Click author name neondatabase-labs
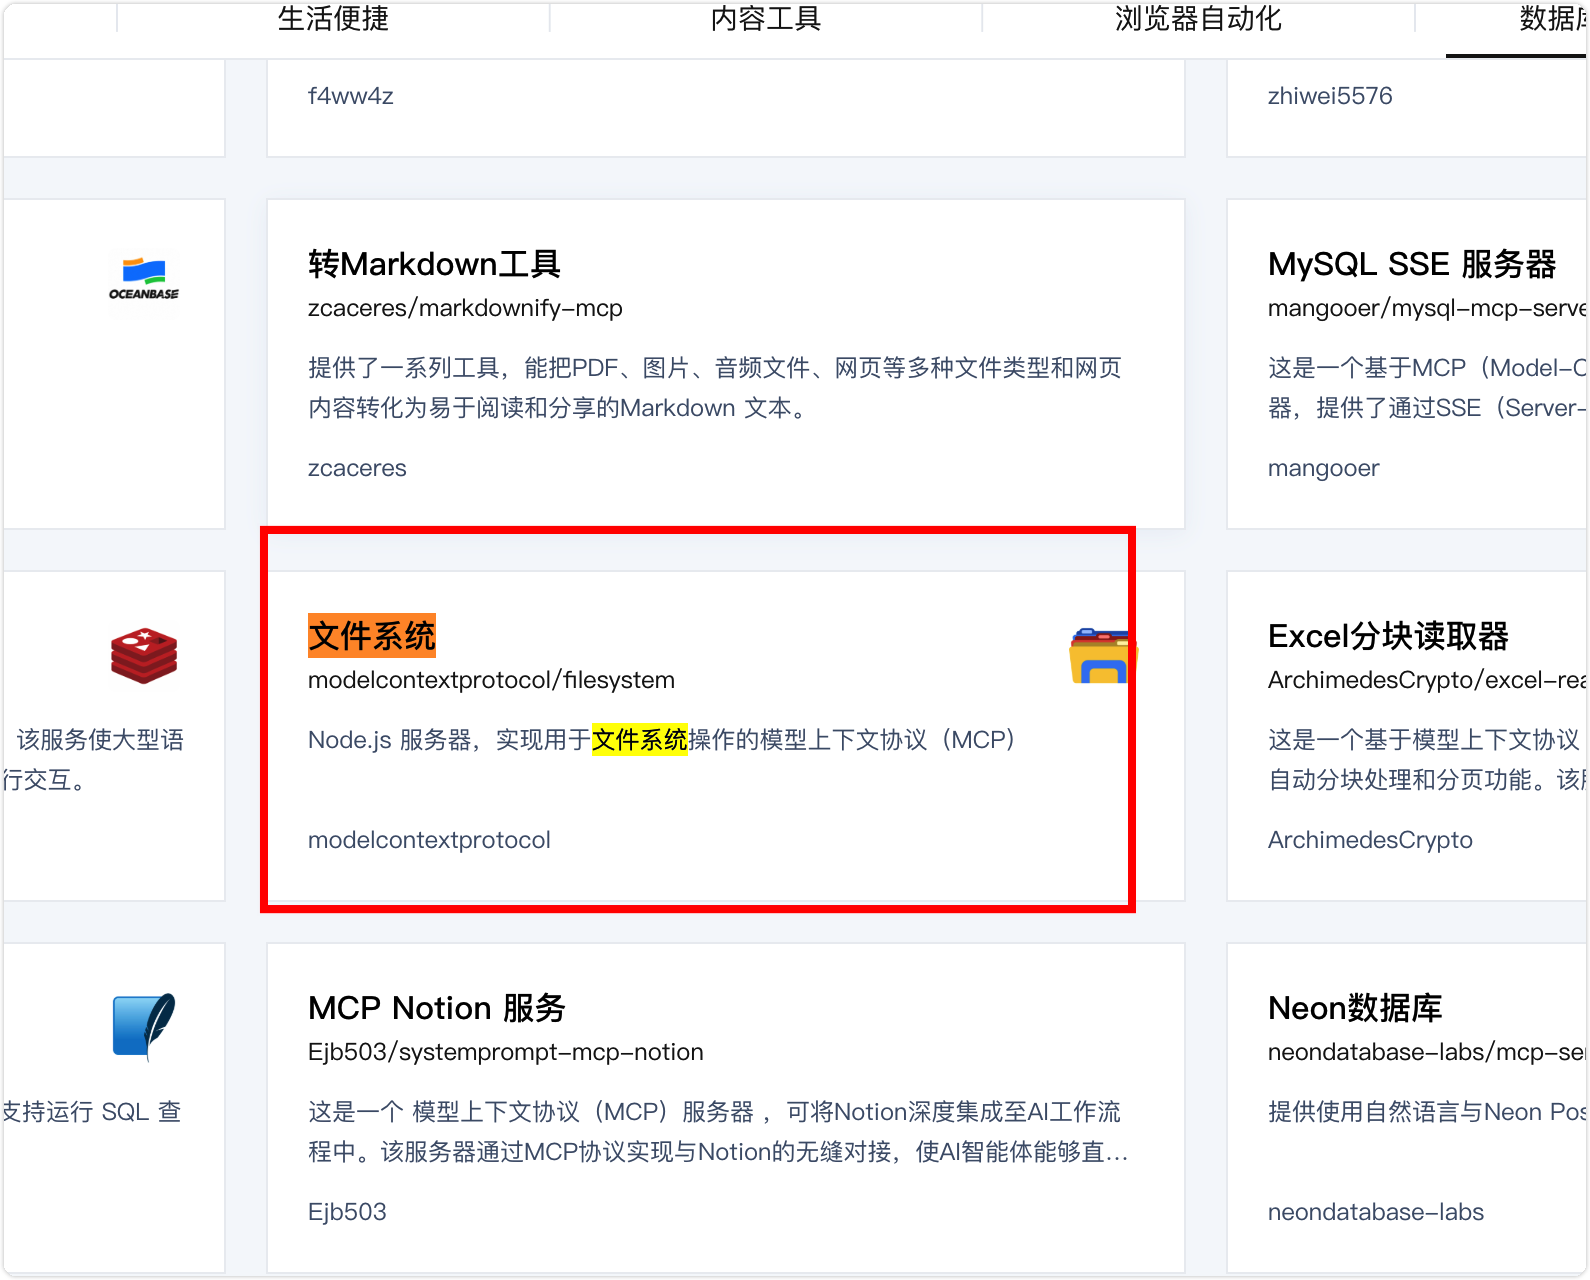Image resolution: width=1590 pixels, height=1280 pixels. click(1376, 1212)
